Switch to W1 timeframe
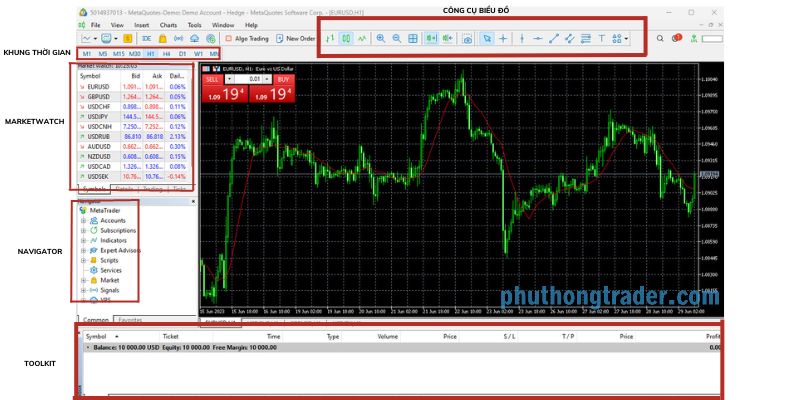Screen dimensions: 800x400 coord(198,54)
